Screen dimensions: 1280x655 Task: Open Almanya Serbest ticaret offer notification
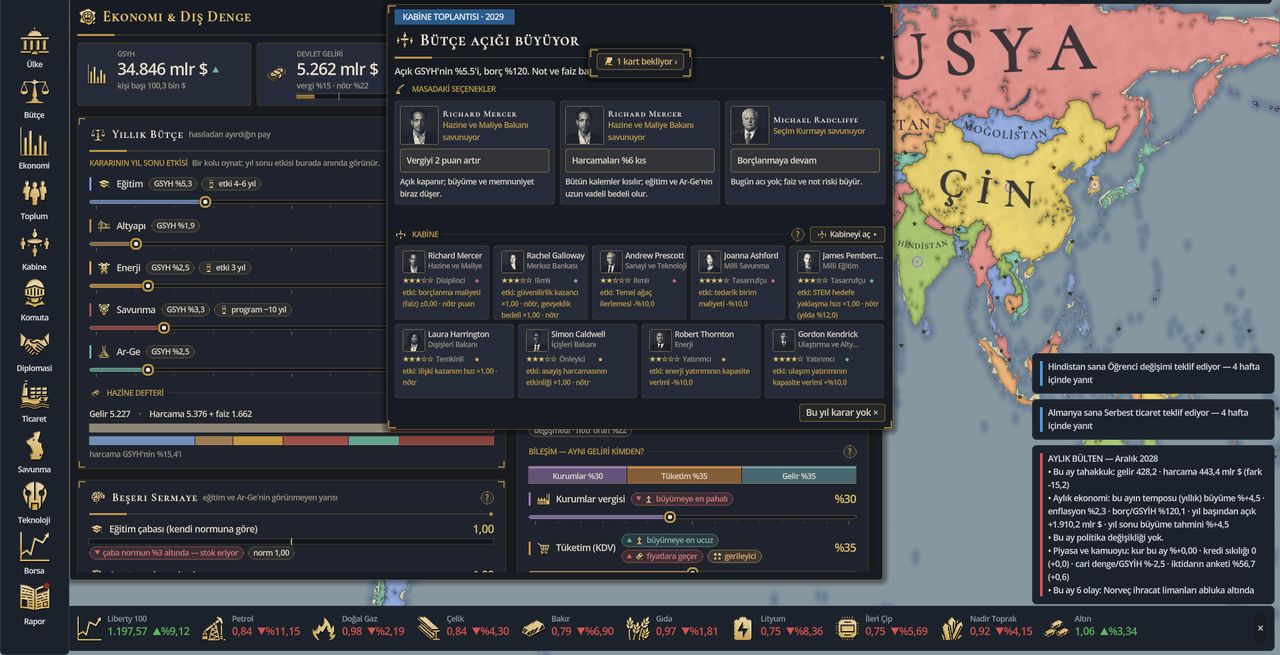[x=1153, y=419]
